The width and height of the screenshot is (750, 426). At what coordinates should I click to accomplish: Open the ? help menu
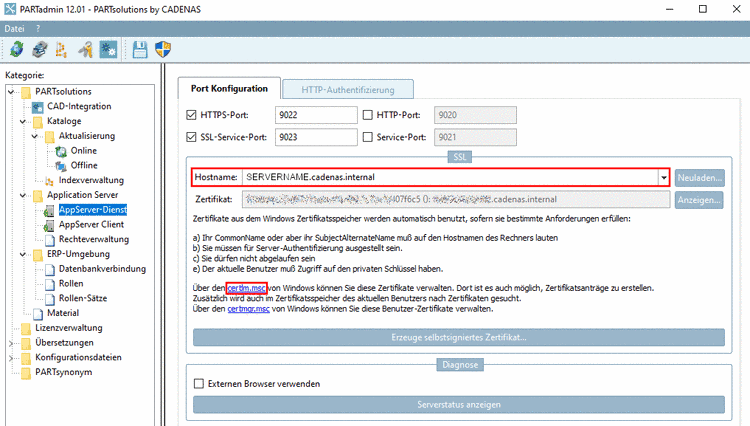38,29
